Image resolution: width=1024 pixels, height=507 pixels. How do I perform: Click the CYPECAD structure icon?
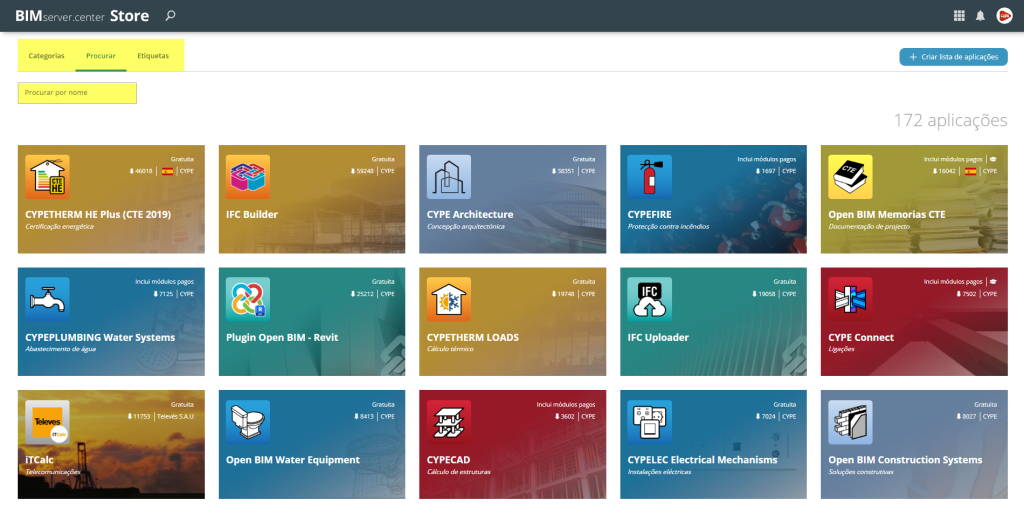(x=448, y=422)
